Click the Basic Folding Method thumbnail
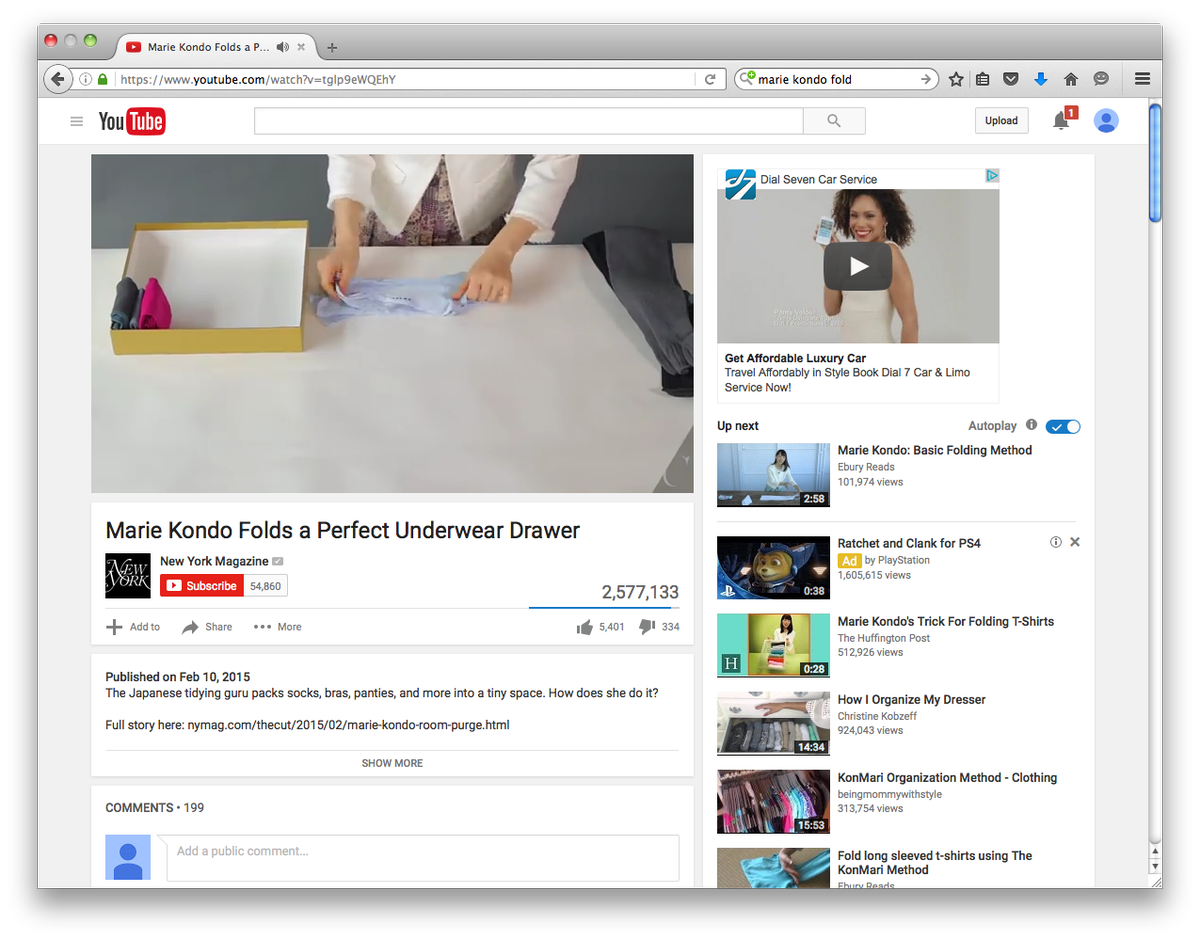This screenshot has width=1200, height=940. pyautogui.click(x=773, y=475)
